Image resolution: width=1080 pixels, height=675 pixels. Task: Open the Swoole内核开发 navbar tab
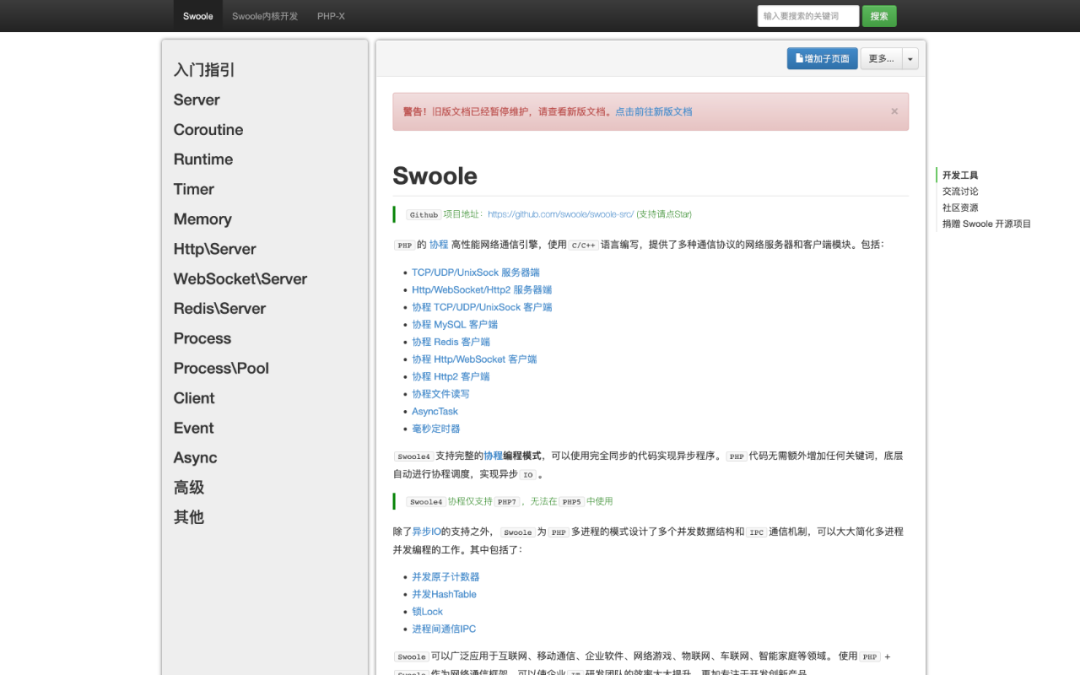point(264,16)
